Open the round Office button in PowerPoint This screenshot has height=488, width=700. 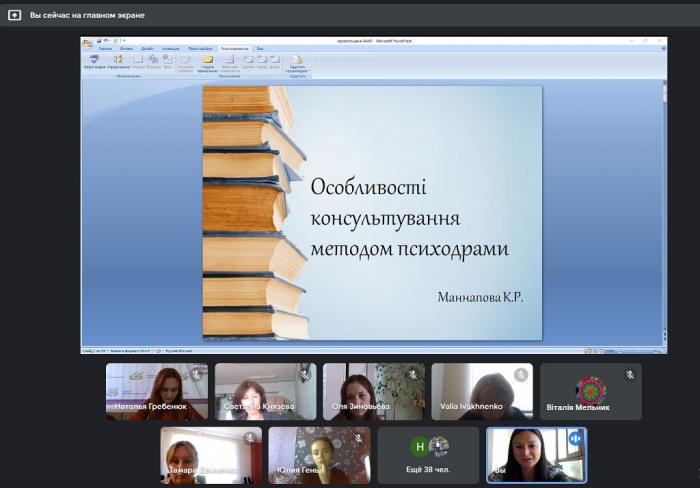(x=88, y=43)
